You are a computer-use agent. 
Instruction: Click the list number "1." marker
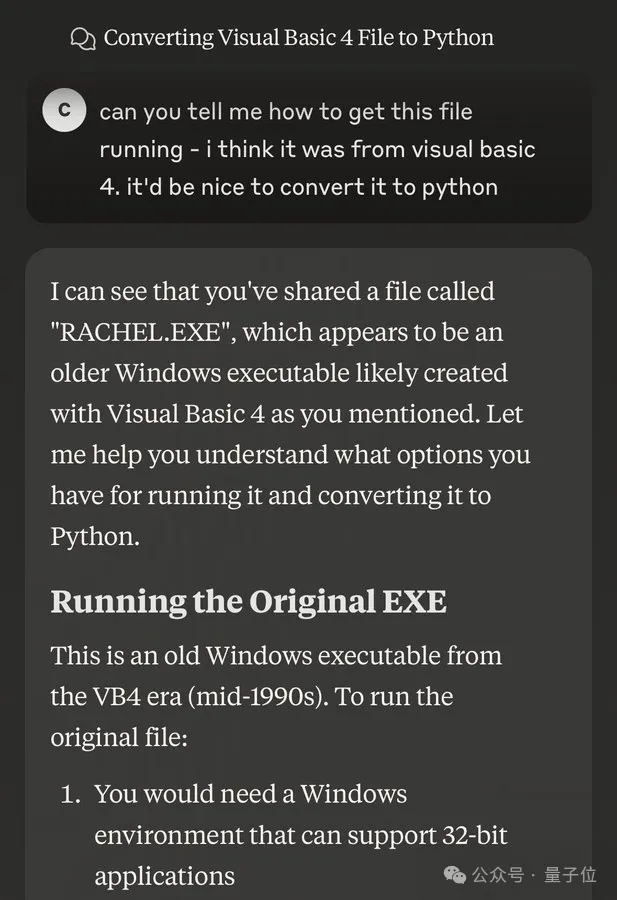tap(70, 795)
